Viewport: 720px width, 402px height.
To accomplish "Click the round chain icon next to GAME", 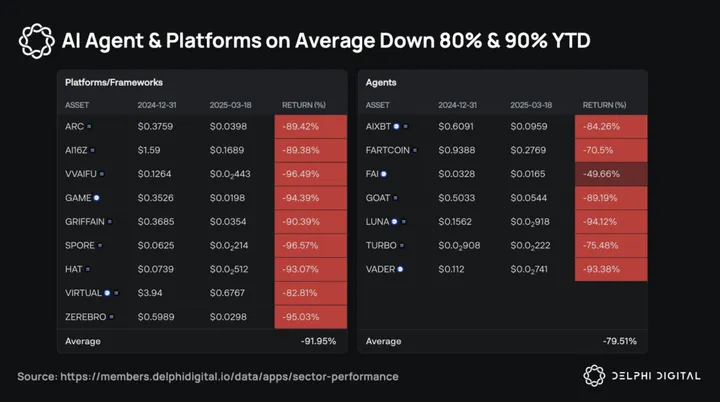I will click(x=96, y=198).
